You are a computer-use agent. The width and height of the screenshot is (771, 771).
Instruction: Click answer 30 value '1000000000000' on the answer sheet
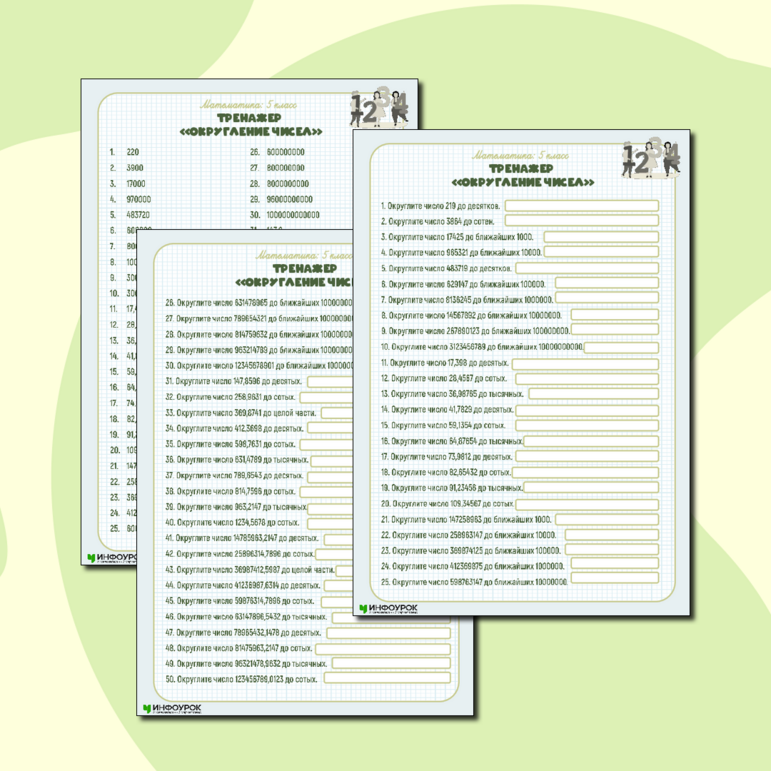point(293,214)
